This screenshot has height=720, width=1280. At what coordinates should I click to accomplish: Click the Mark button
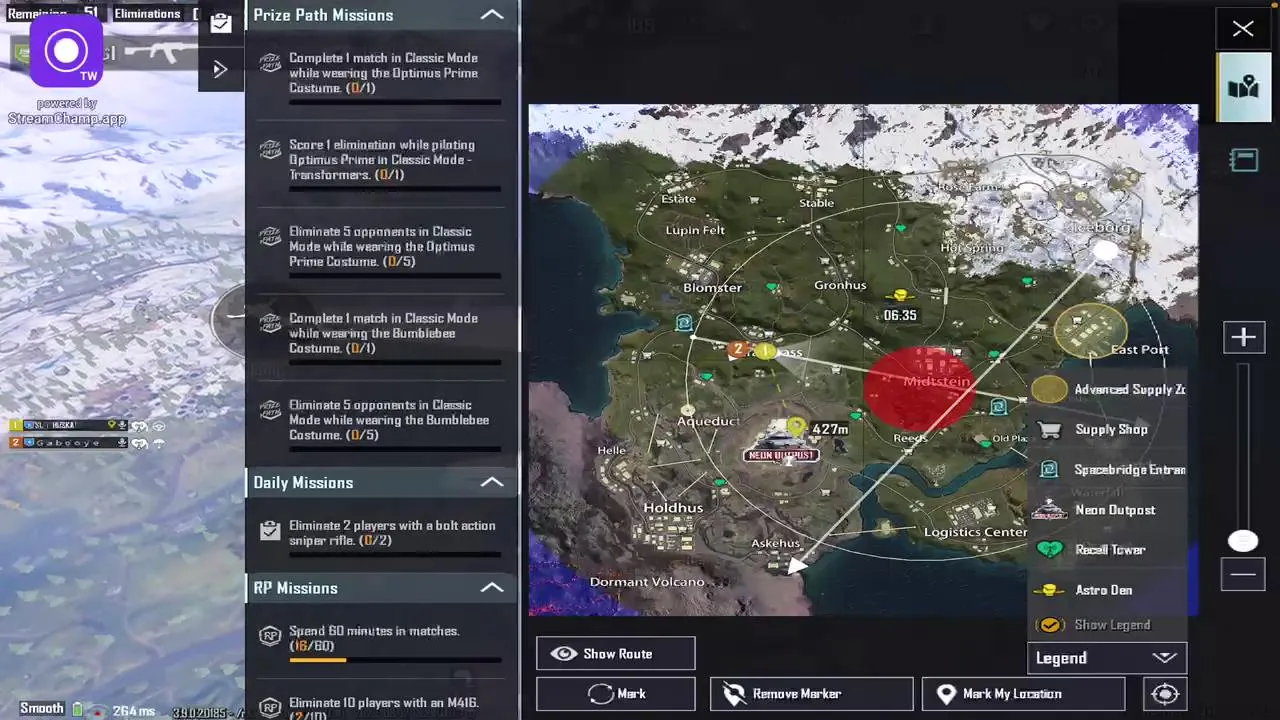615,694
